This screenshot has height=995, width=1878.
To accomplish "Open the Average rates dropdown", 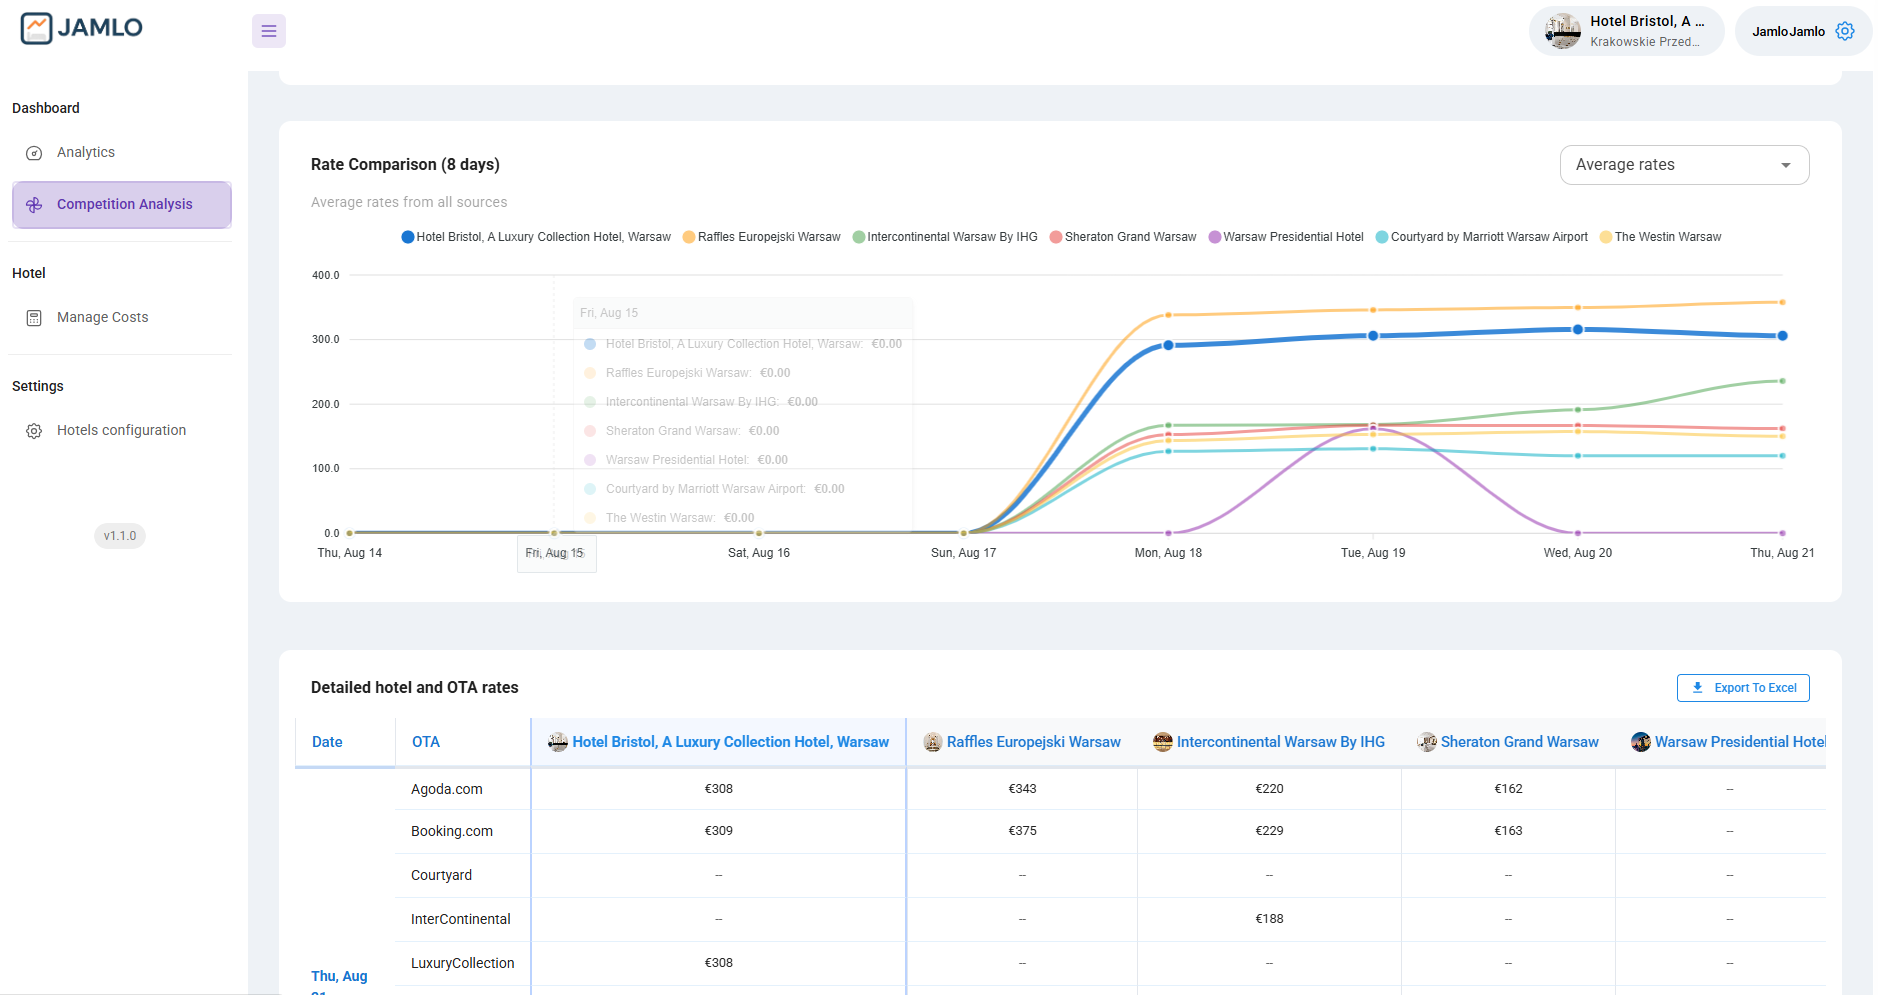I will pos(1684,165).
